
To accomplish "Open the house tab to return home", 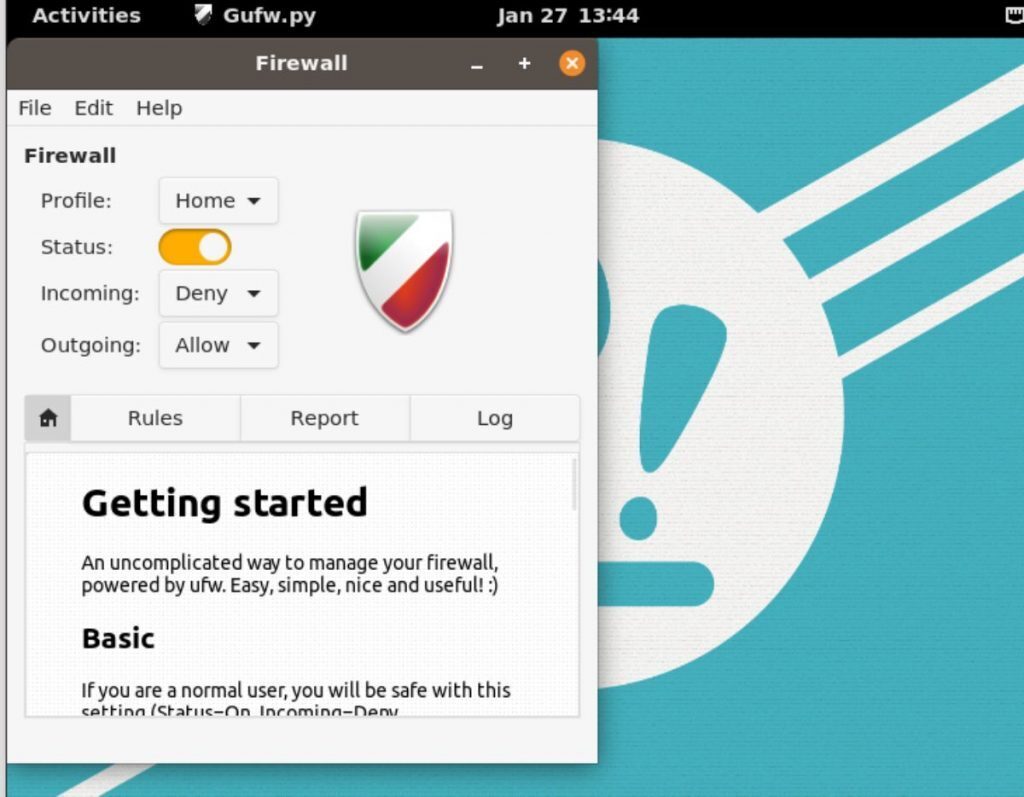I will 48,418.
